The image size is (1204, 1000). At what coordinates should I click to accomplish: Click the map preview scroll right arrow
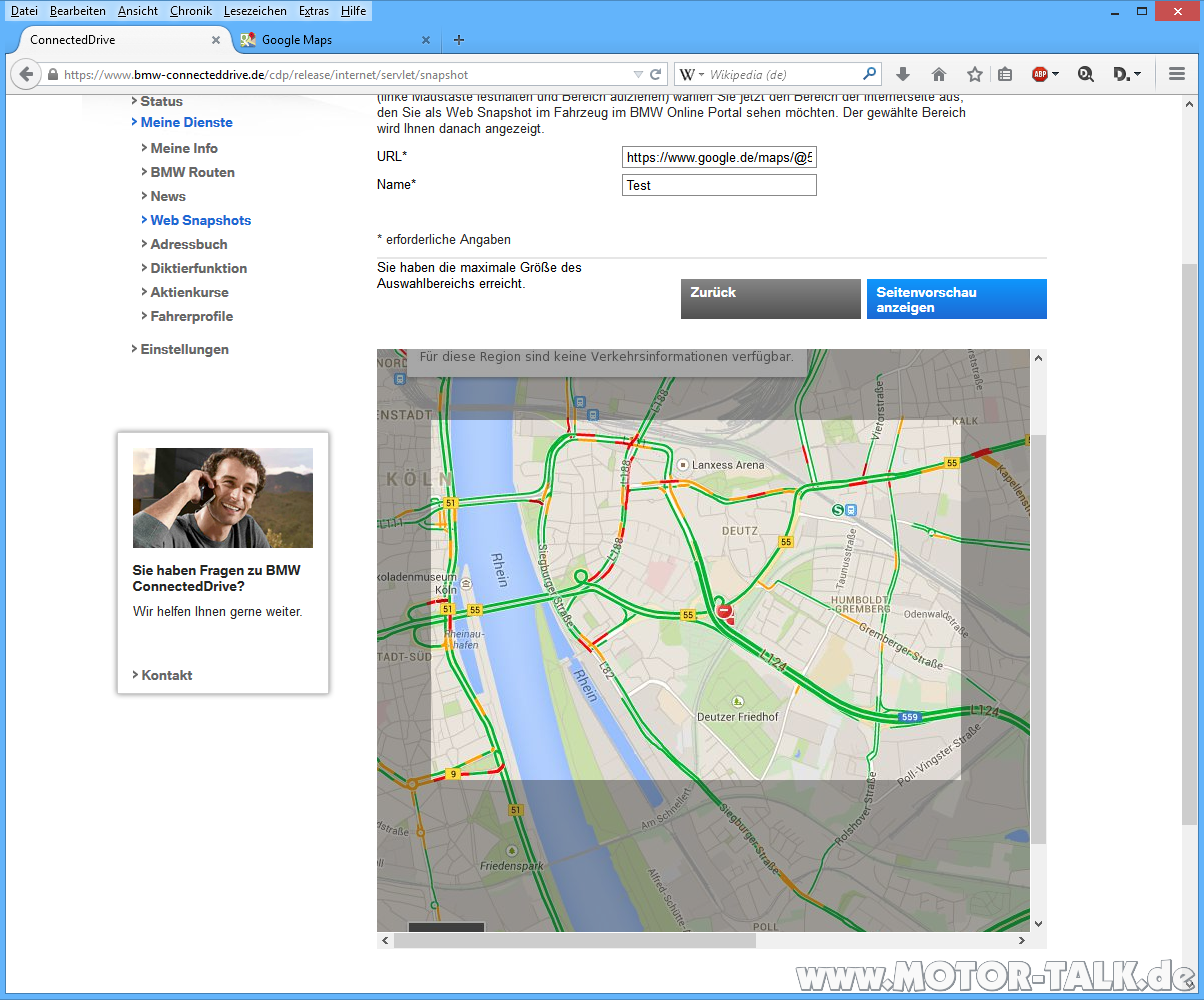click(1022, 940)
